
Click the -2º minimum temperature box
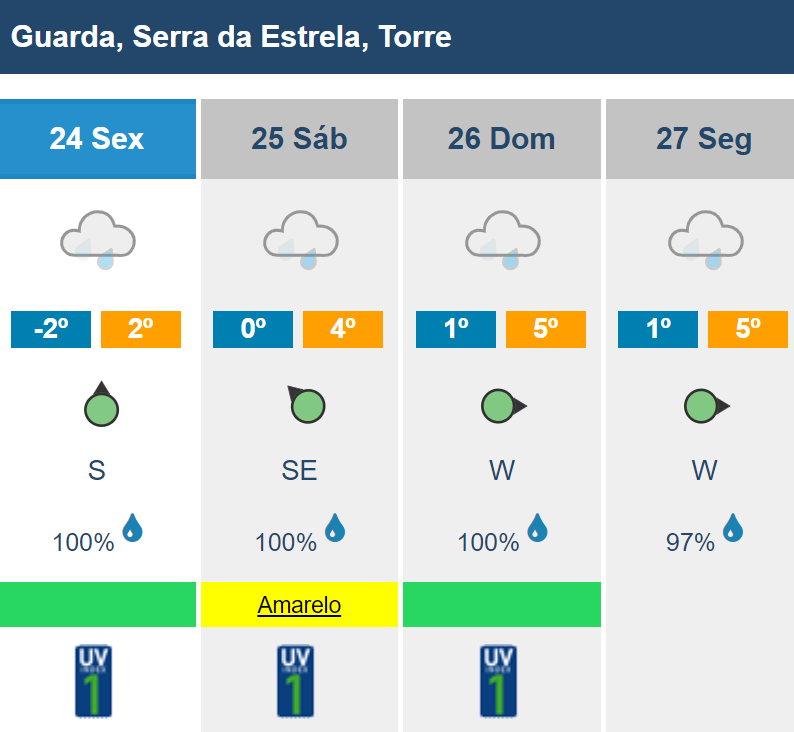tap(51, 330)
